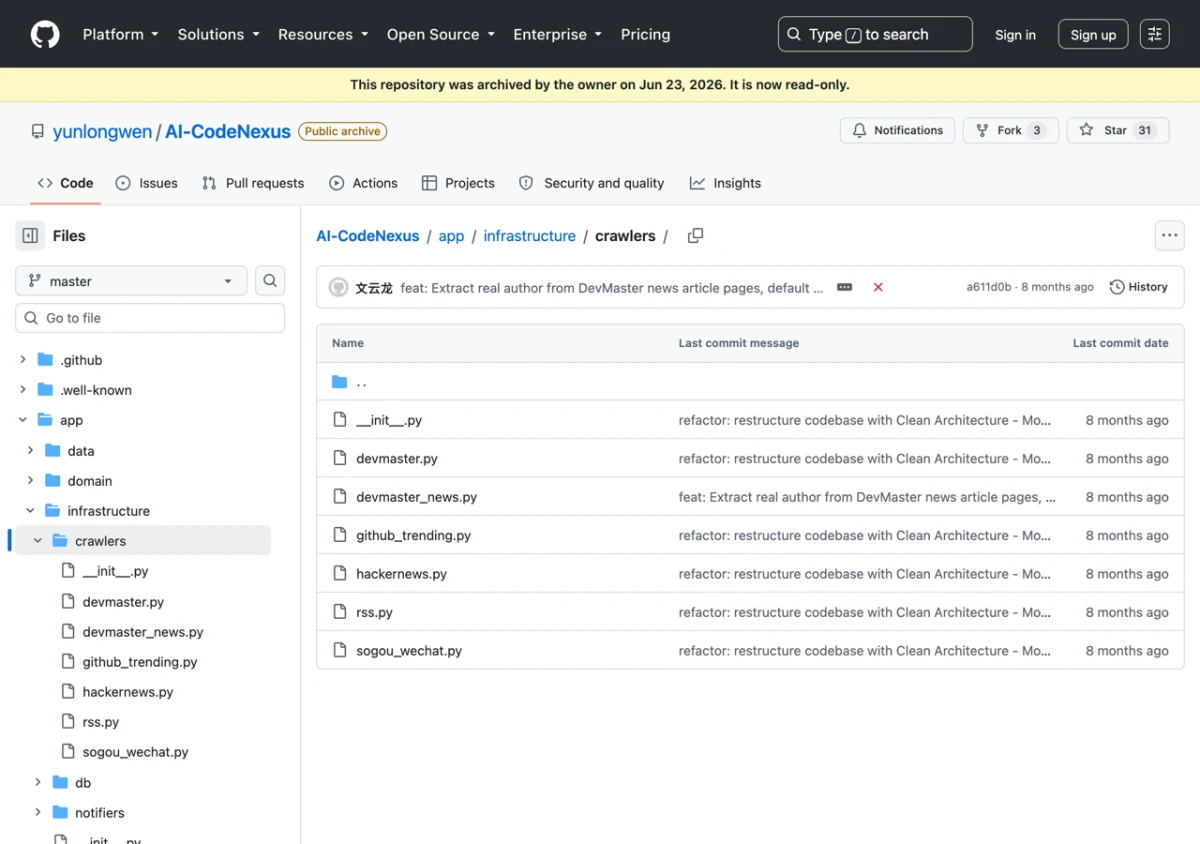Screen dimensions: 1200x844
Task: Open yunlongwen owner profile link
Action: coord(102,131)
